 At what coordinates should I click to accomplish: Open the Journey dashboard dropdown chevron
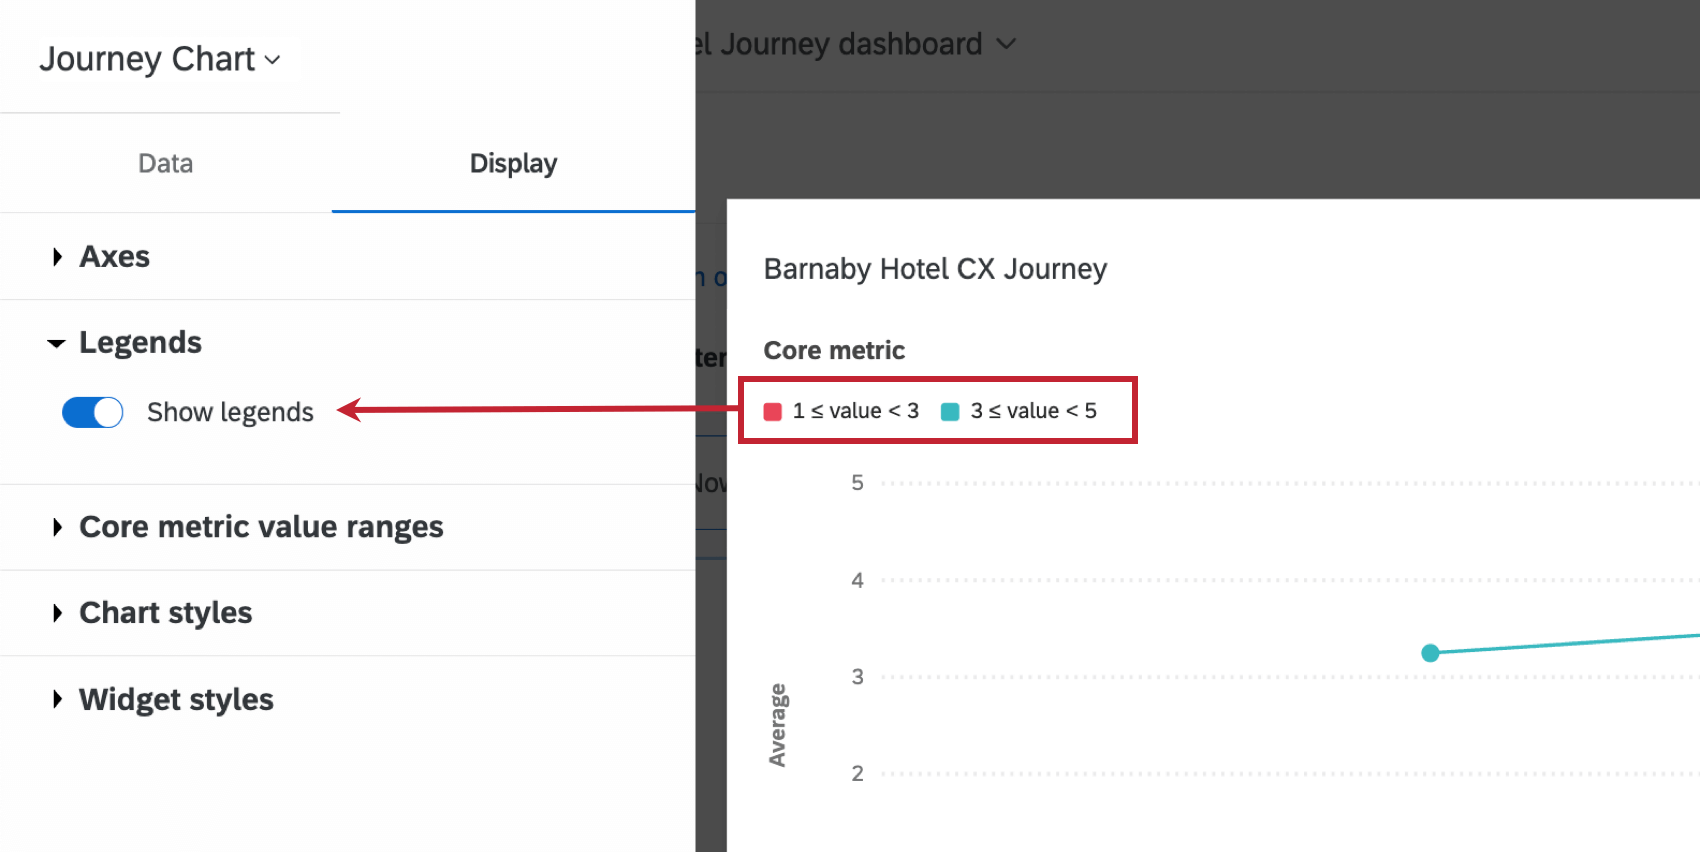1006,44
